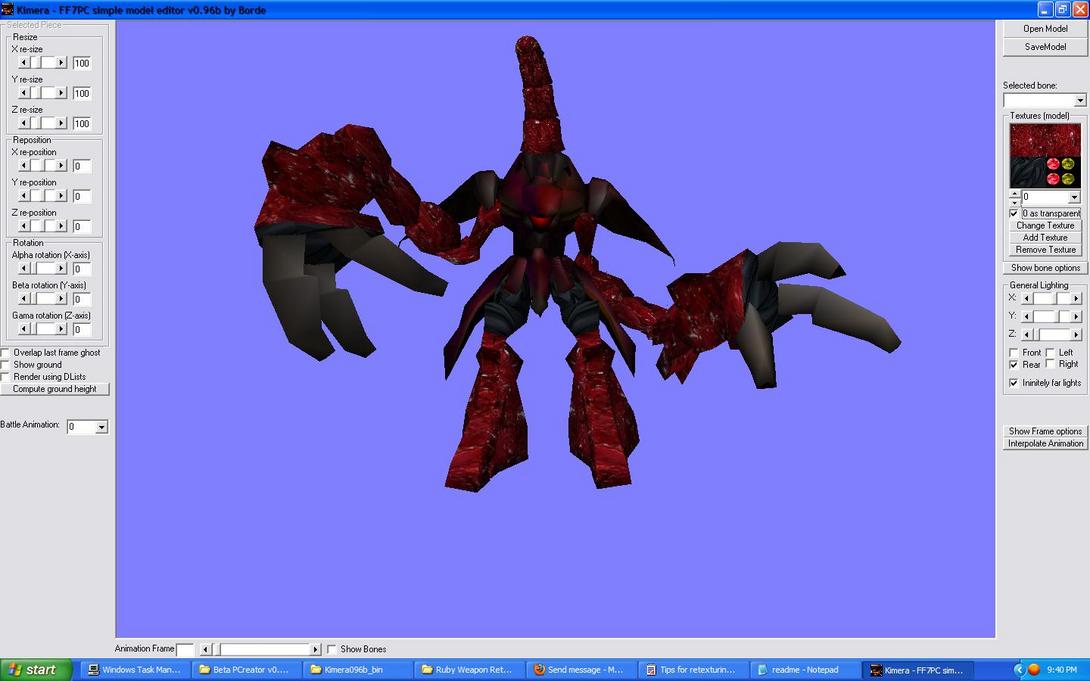Click the Y re-size value field
The height and width of the screenshot is (681, 1090).
point(81,93)
